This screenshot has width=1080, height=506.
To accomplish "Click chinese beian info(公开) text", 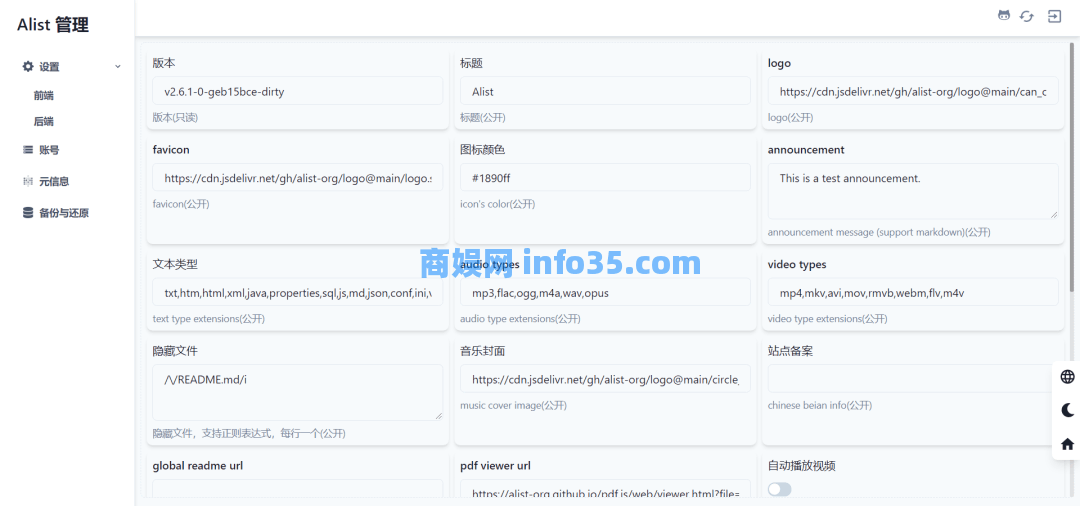I will tap(820, 405).
